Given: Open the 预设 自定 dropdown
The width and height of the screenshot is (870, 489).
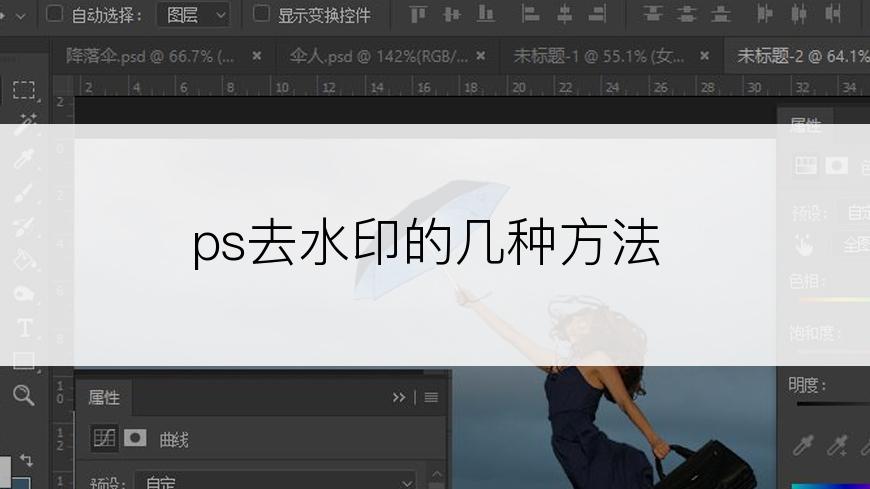Looking at the screenshot, I should [x=275, y=482].
